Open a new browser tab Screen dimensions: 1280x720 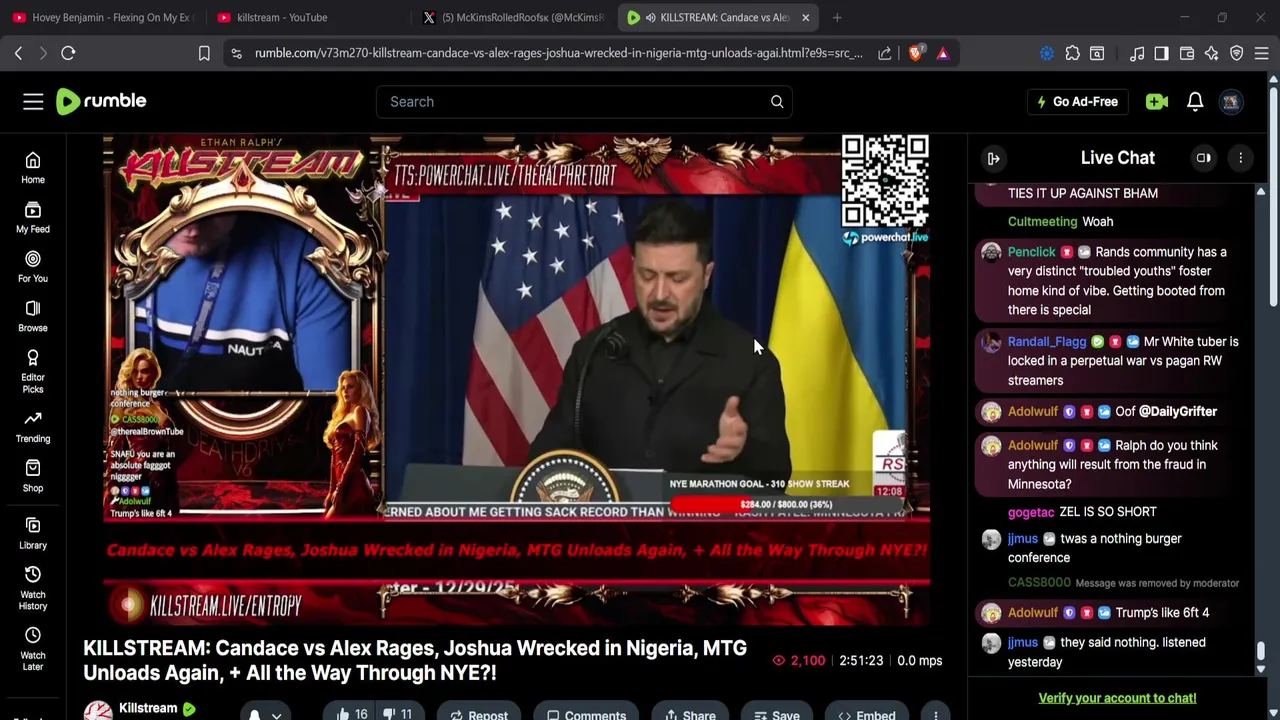(837, 17)
